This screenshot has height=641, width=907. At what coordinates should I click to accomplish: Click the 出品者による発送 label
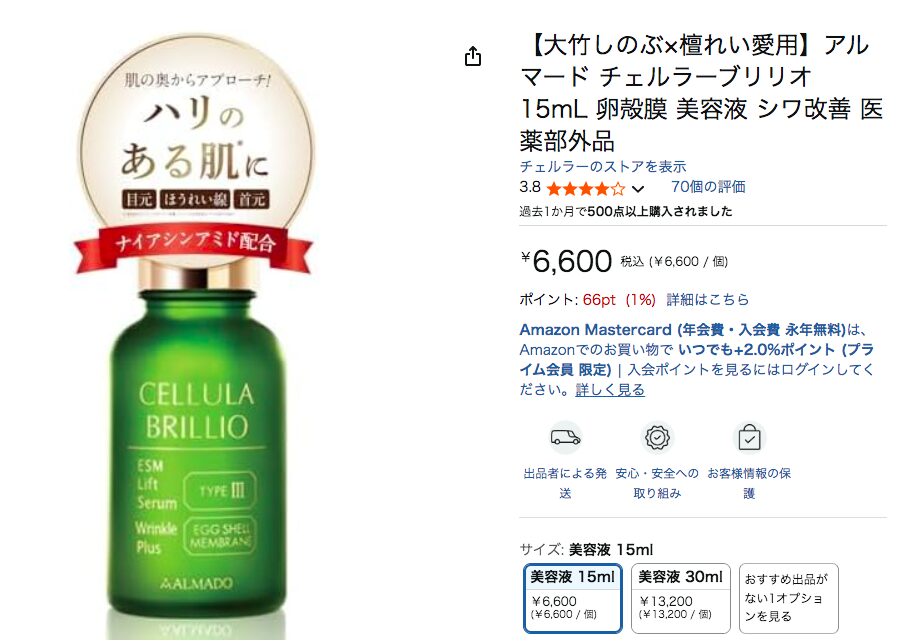tap(565, 483)
